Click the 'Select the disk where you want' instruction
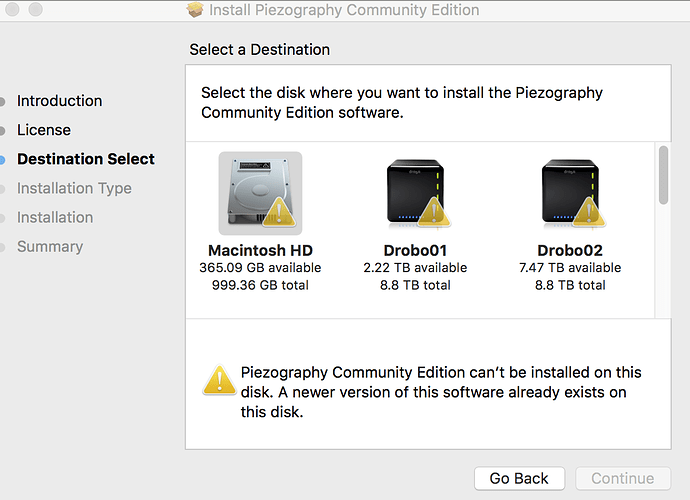Viewport: 690px width, 500px height. point(402,103)
